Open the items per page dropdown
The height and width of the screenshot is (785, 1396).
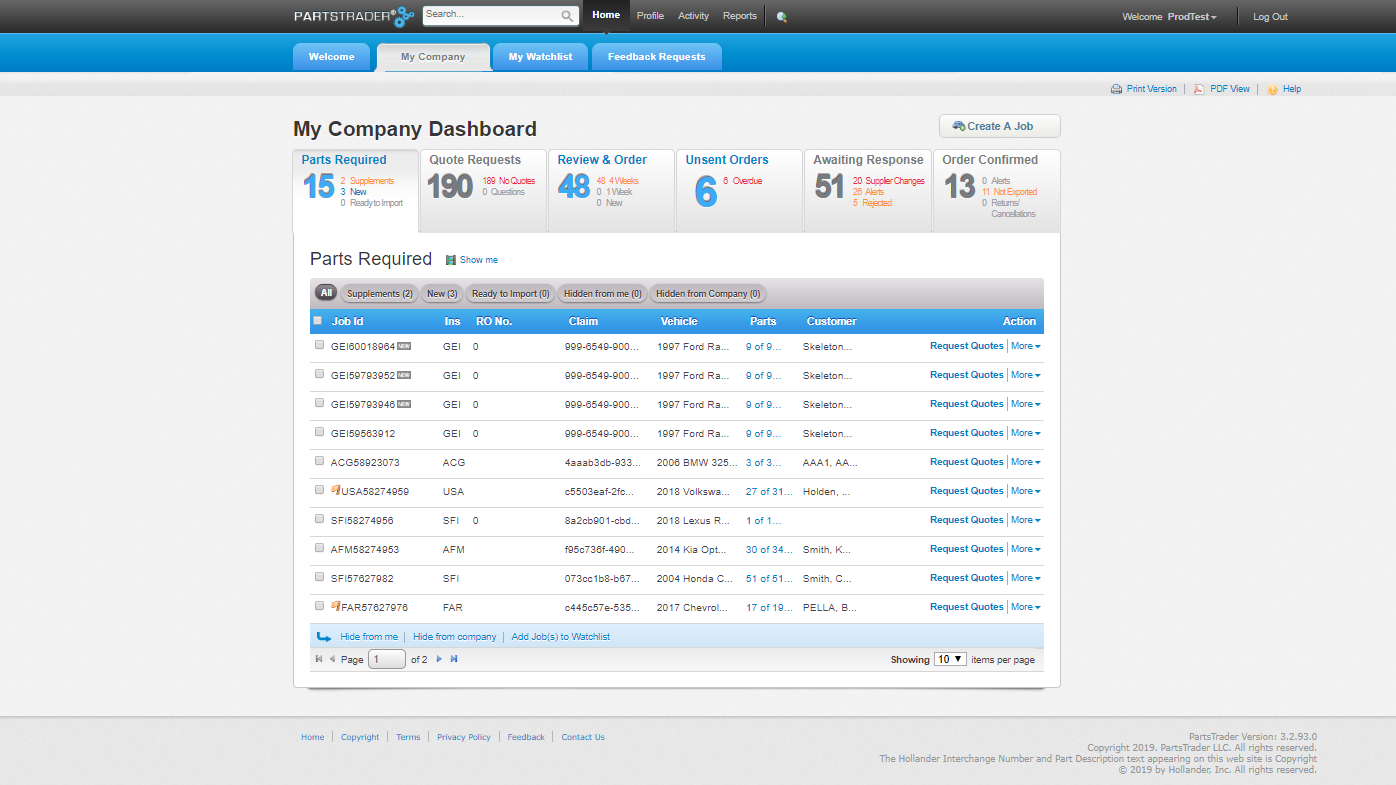click(x=949, y=659)
